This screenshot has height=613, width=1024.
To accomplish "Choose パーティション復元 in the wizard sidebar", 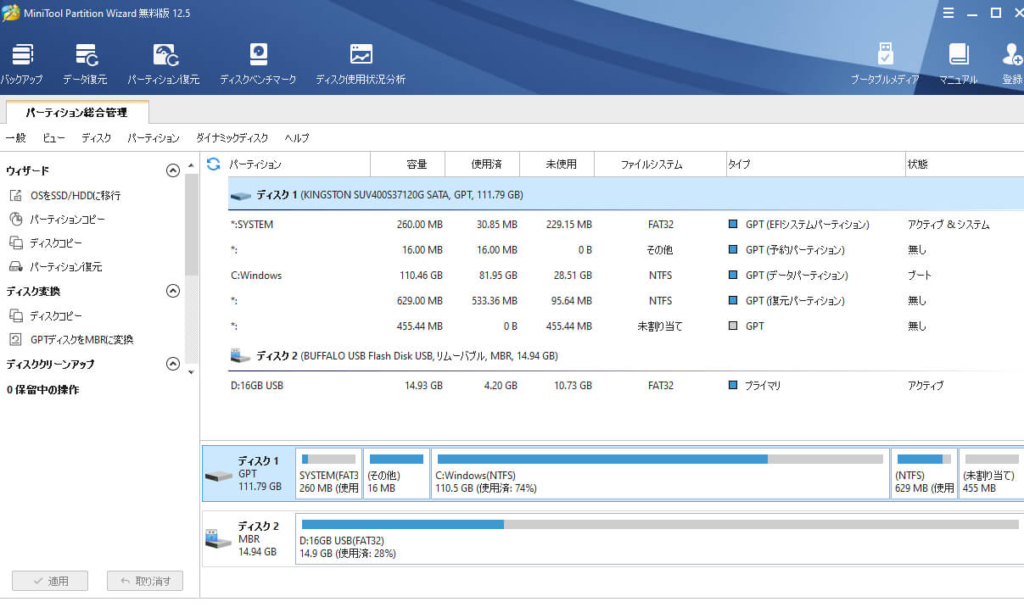I will (56, 266).
